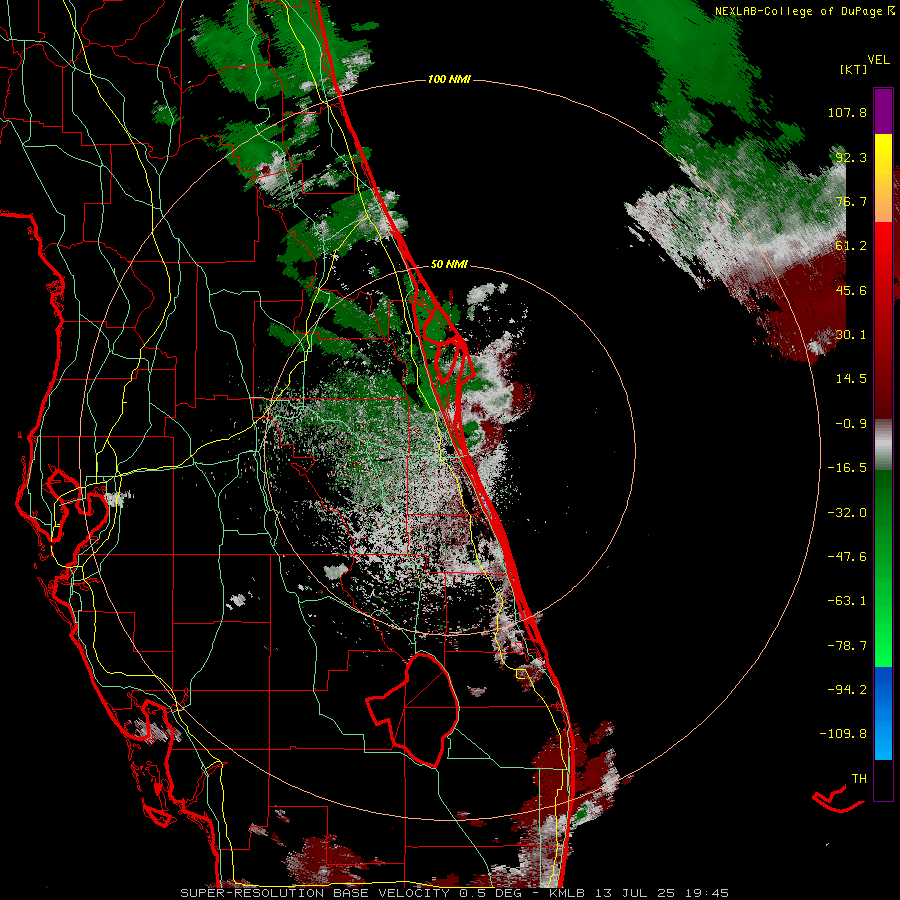The width and height of the screenshot is (900, 900).
Task: Click the -94.2 scale value
Action: tap(847, 690)
